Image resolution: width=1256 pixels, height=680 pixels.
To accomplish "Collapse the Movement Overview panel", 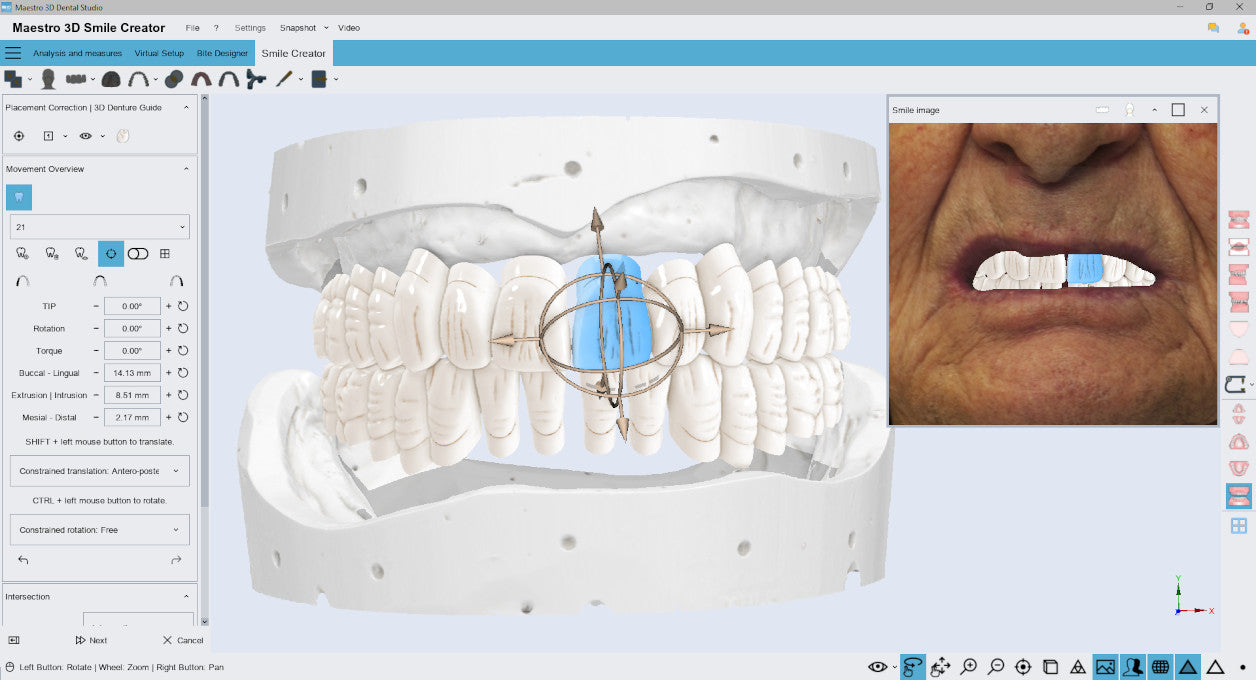I will point(186,169).
